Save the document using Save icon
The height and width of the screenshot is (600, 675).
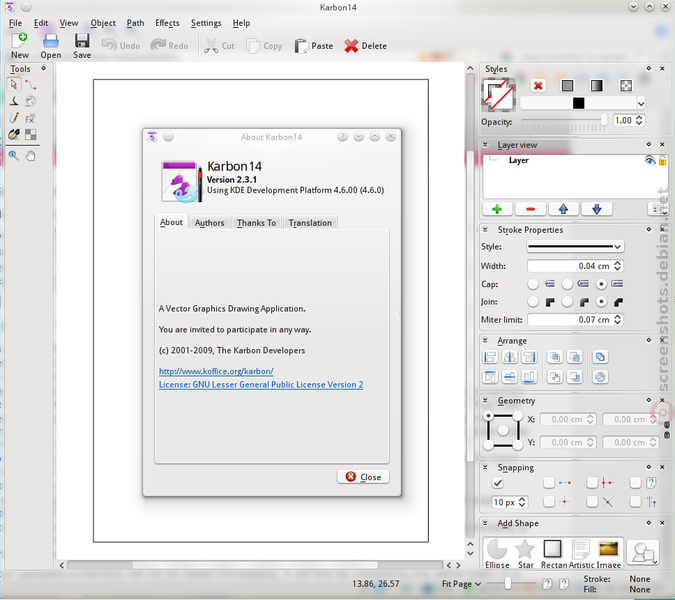pos(82,46)
